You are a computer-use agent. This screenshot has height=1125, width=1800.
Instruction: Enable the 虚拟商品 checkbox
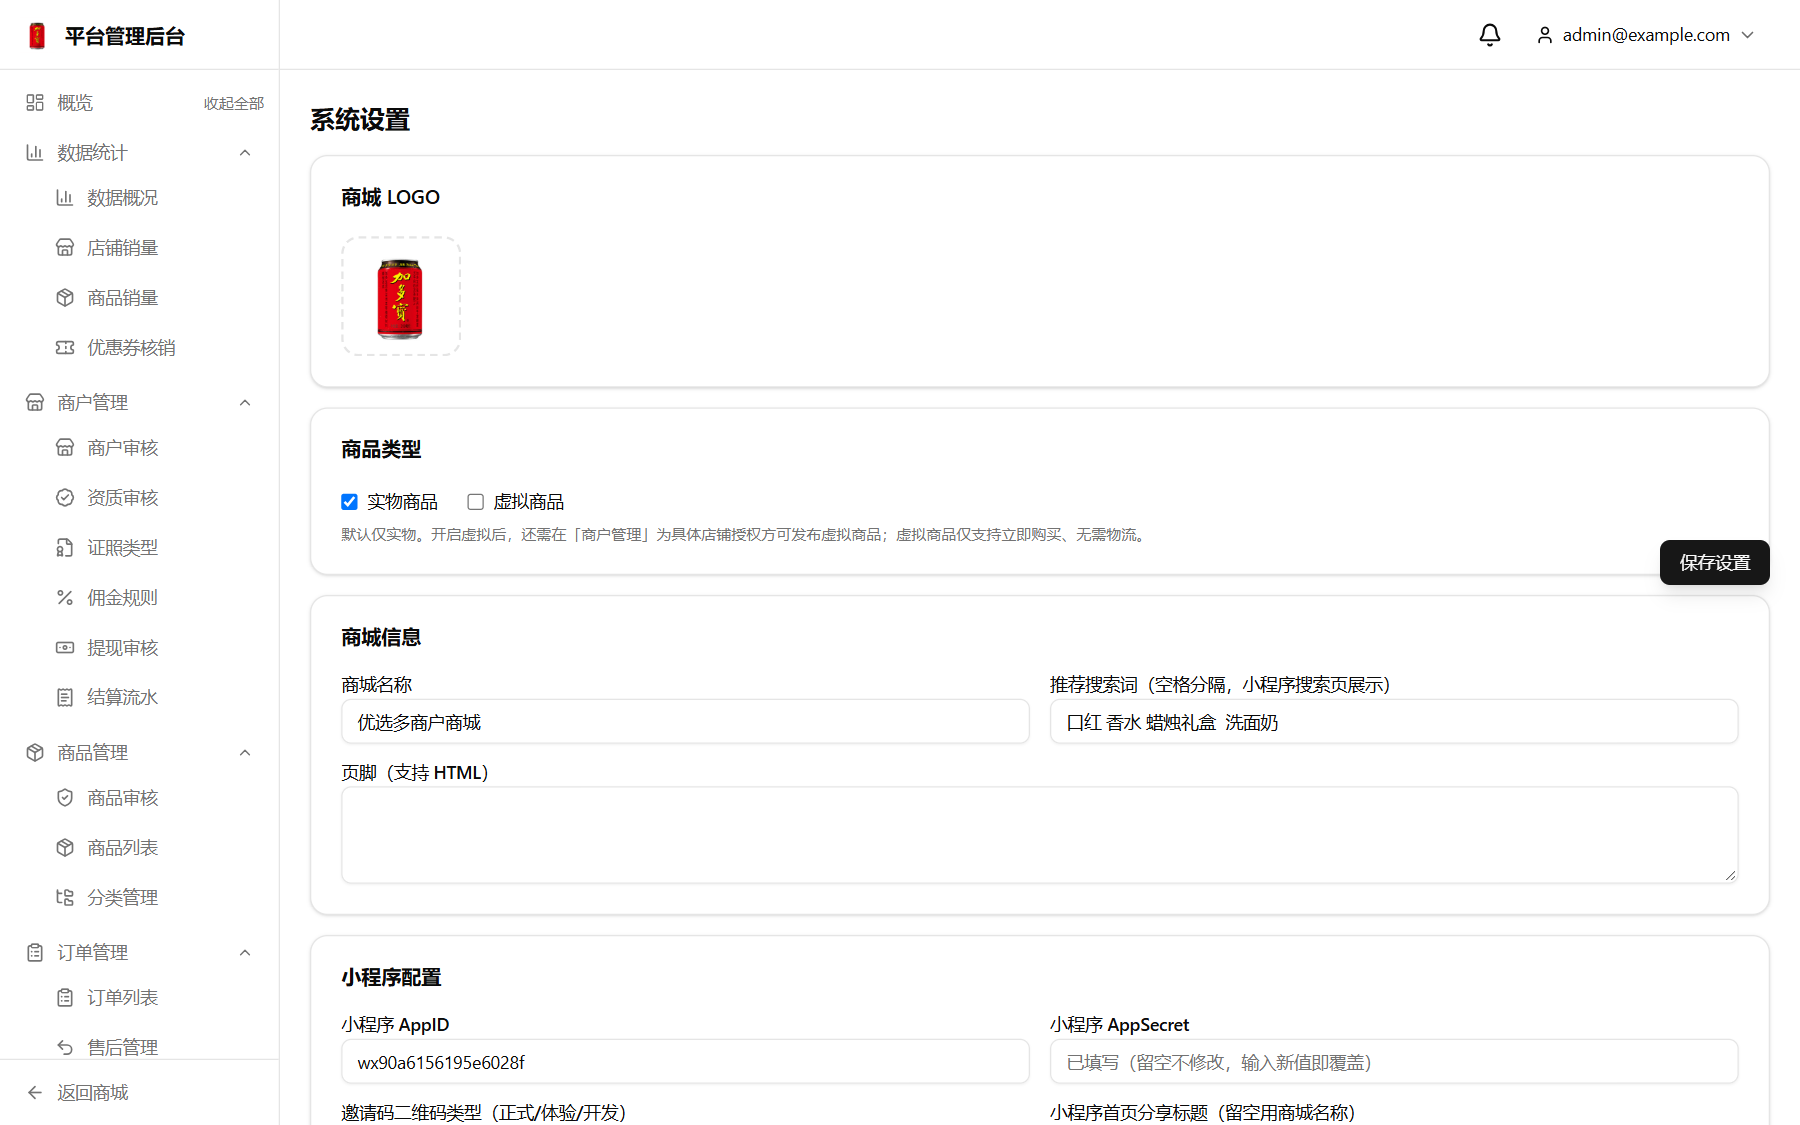tap(476, 502)
